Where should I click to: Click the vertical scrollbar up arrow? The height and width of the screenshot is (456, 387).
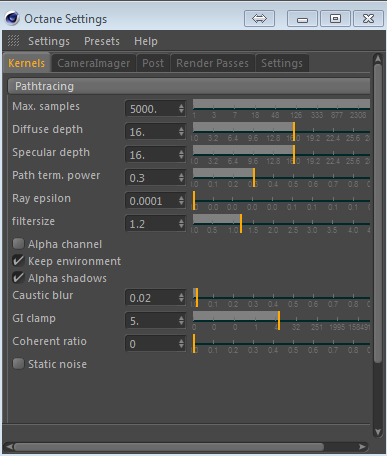point(378,59)
